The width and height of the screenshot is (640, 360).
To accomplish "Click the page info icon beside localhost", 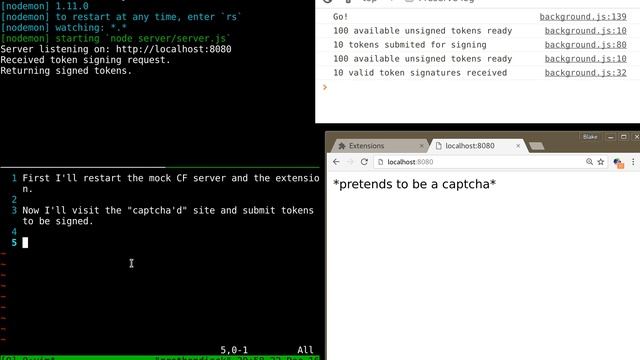I will (380, 162).
